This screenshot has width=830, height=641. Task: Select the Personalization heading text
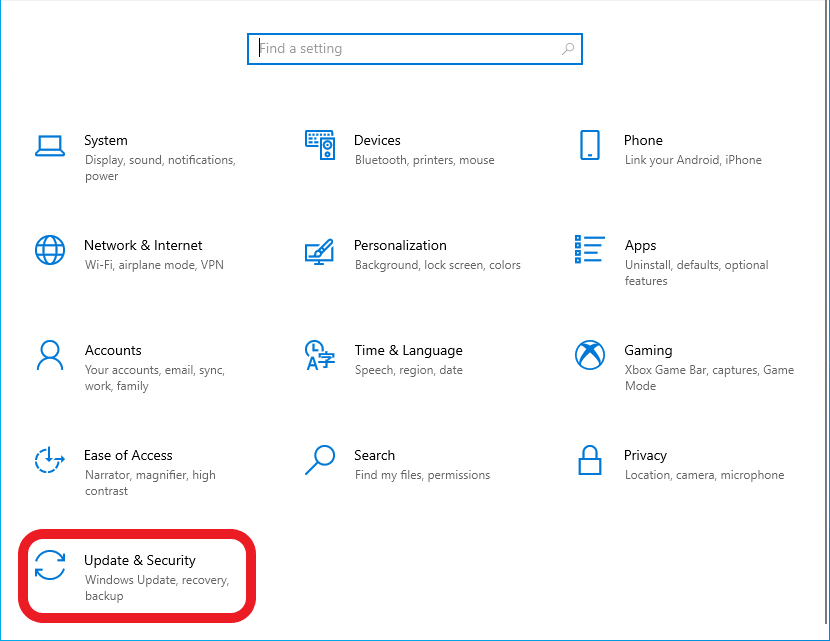pos(400,246)
